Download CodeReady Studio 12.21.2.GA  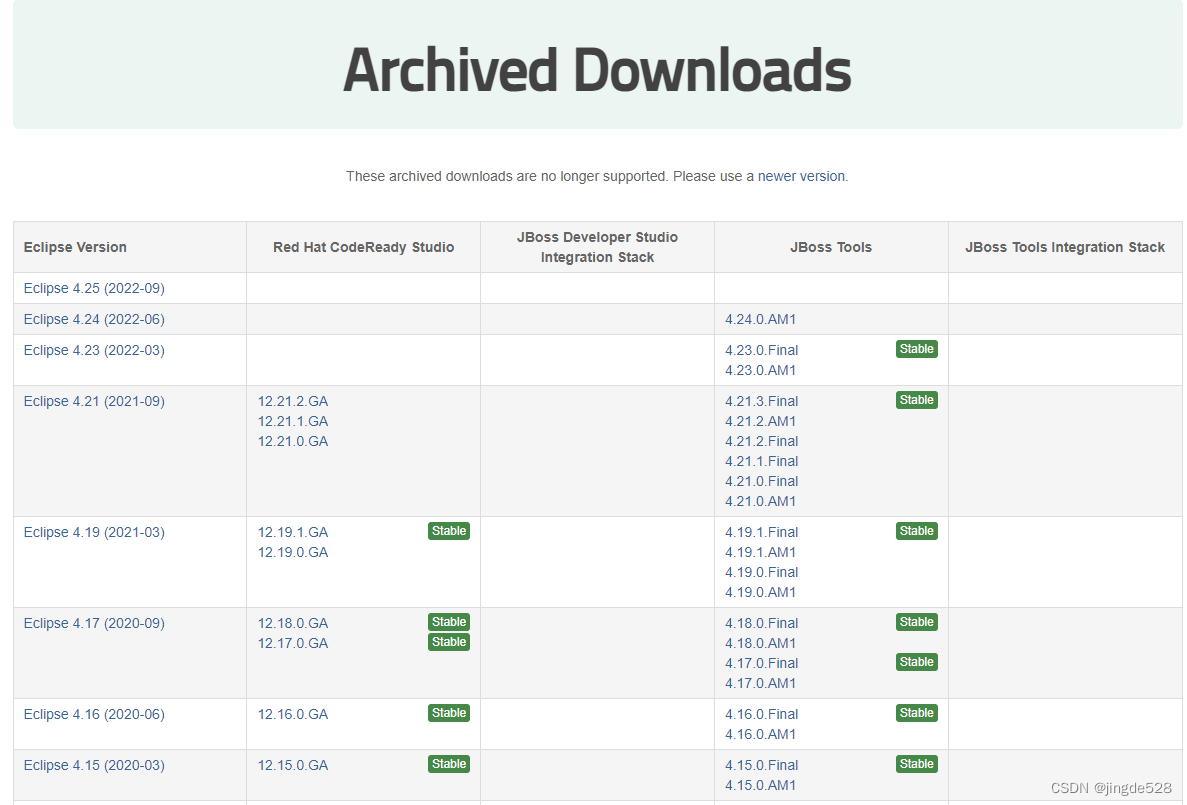tap(293, 401)
